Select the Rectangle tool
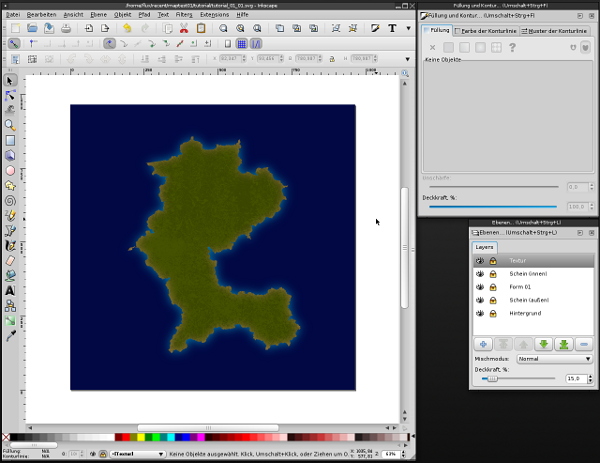The width and height of the screenshot is (600, 463). coord(10,140)
